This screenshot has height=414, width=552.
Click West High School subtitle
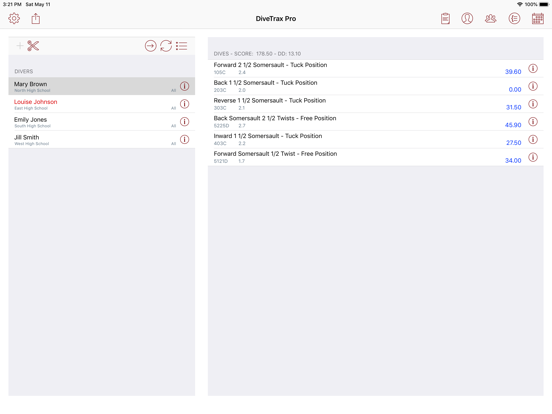pos(32,144)
